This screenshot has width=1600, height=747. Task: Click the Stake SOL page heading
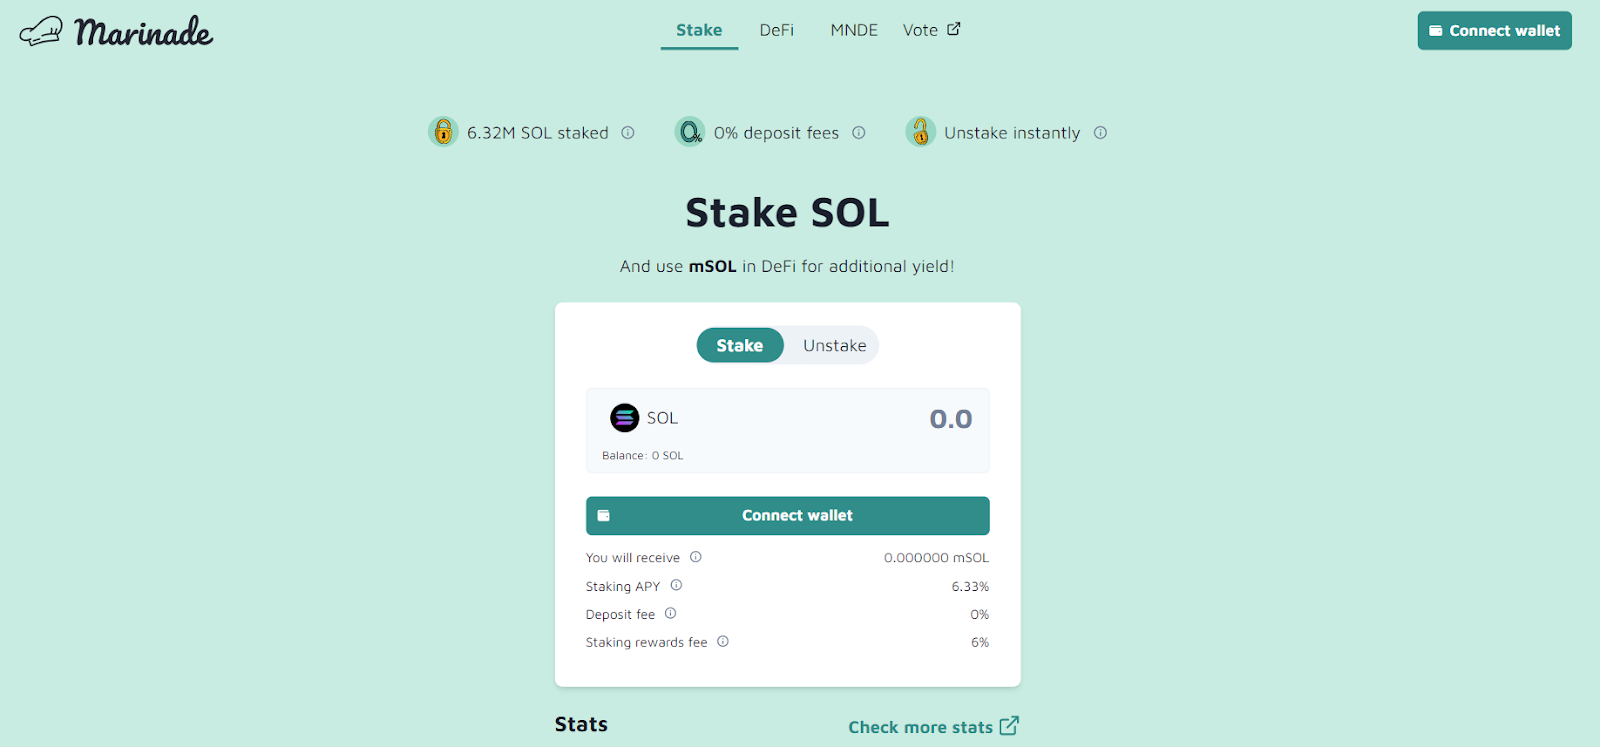[x=788, y=213]
